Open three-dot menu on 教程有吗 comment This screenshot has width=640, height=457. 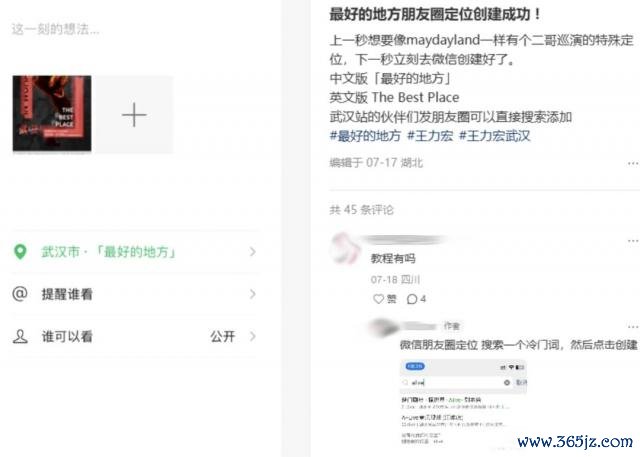633,241
